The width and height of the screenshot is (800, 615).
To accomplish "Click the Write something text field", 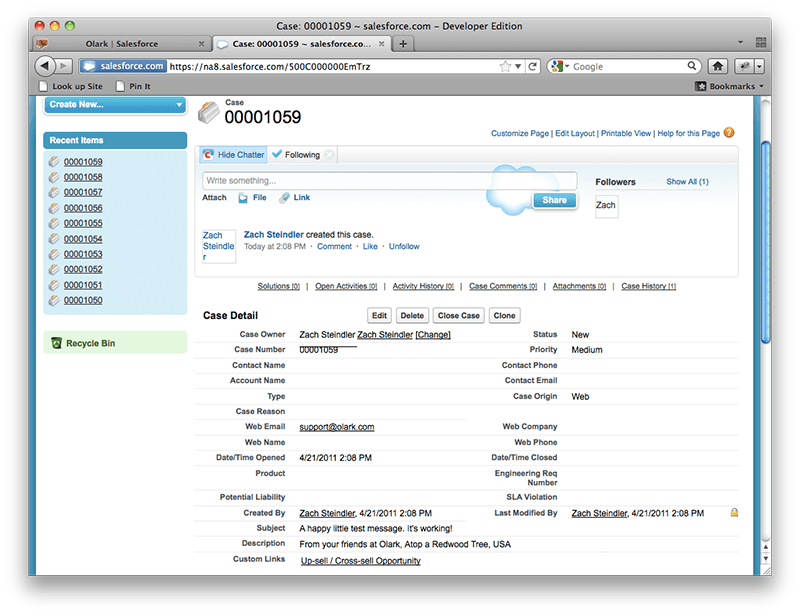I will click(x=389, y=181).
